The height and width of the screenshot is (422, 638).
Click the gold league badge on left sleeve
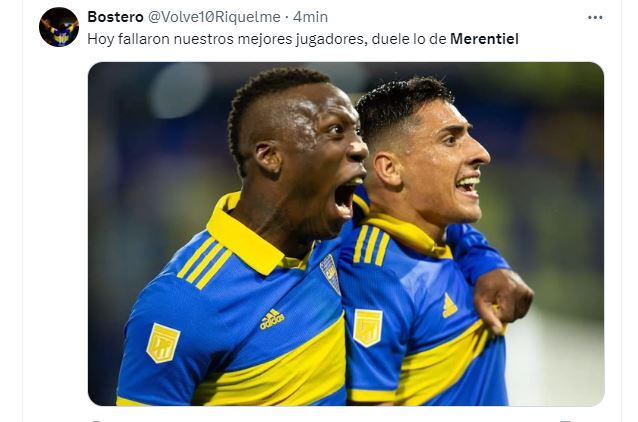tap(163, 343)
